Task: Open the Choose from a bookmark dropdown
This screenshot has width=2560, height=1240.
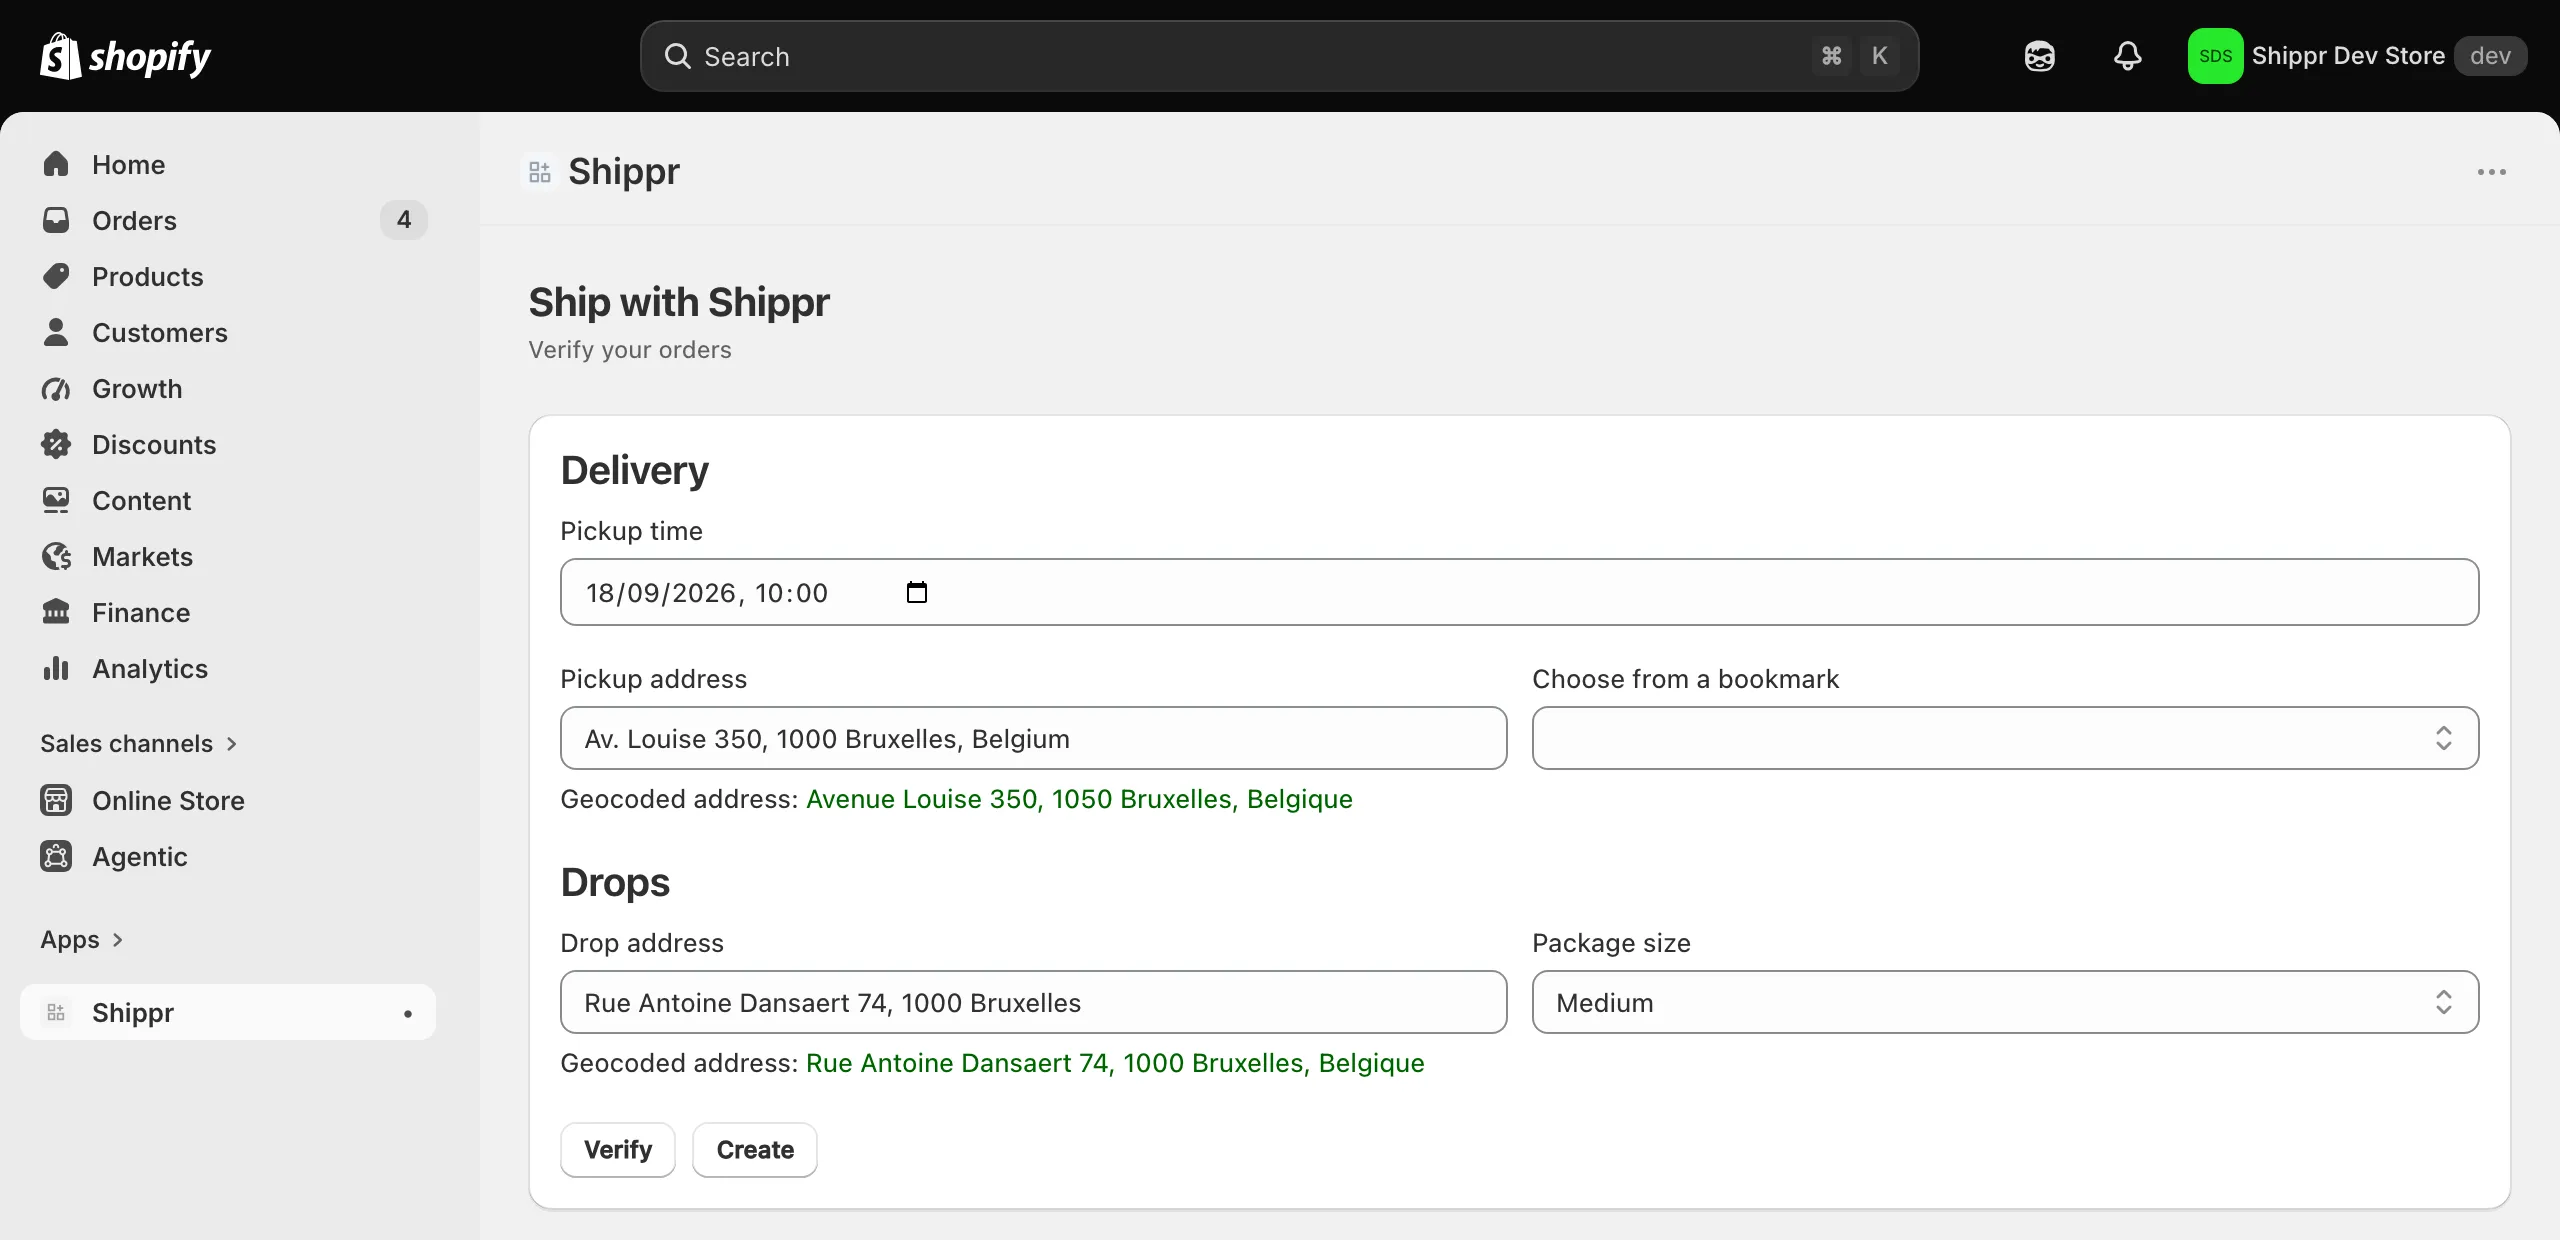Action: click(2005, 738)
